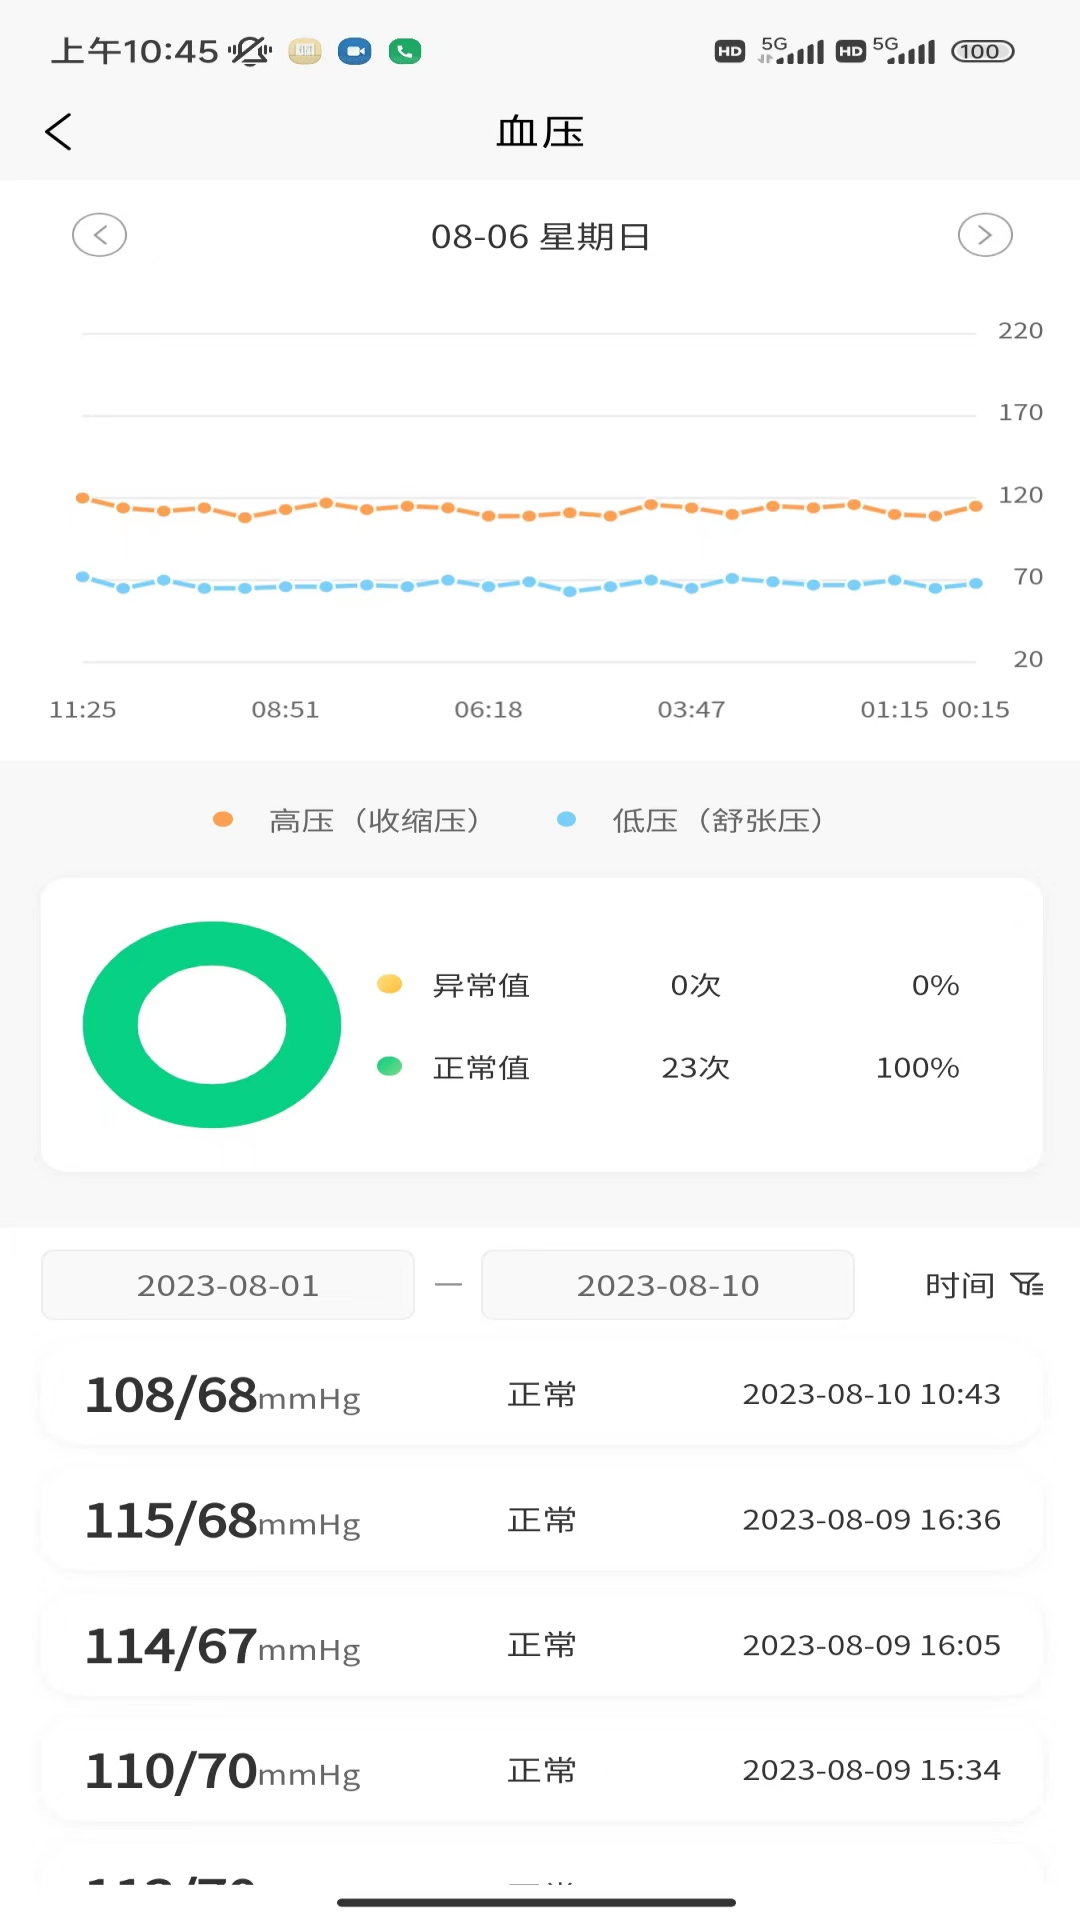Tap the battery indicator in status bar
The height and width of the screenshot is (1920, 1080).
982,51
